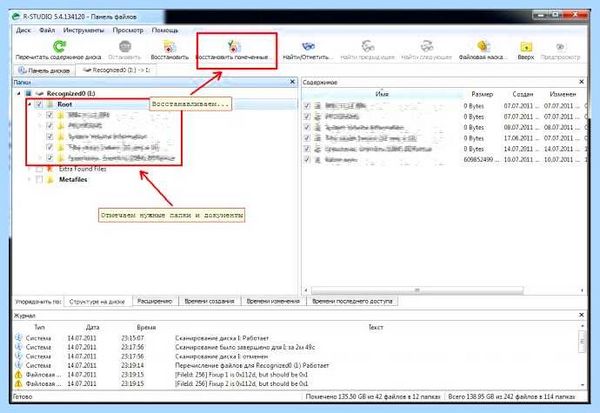This screenshot has height=413, width=600.
Task: Uncheck file row created 17.06.2011
Action: click(x=307, y=138)
